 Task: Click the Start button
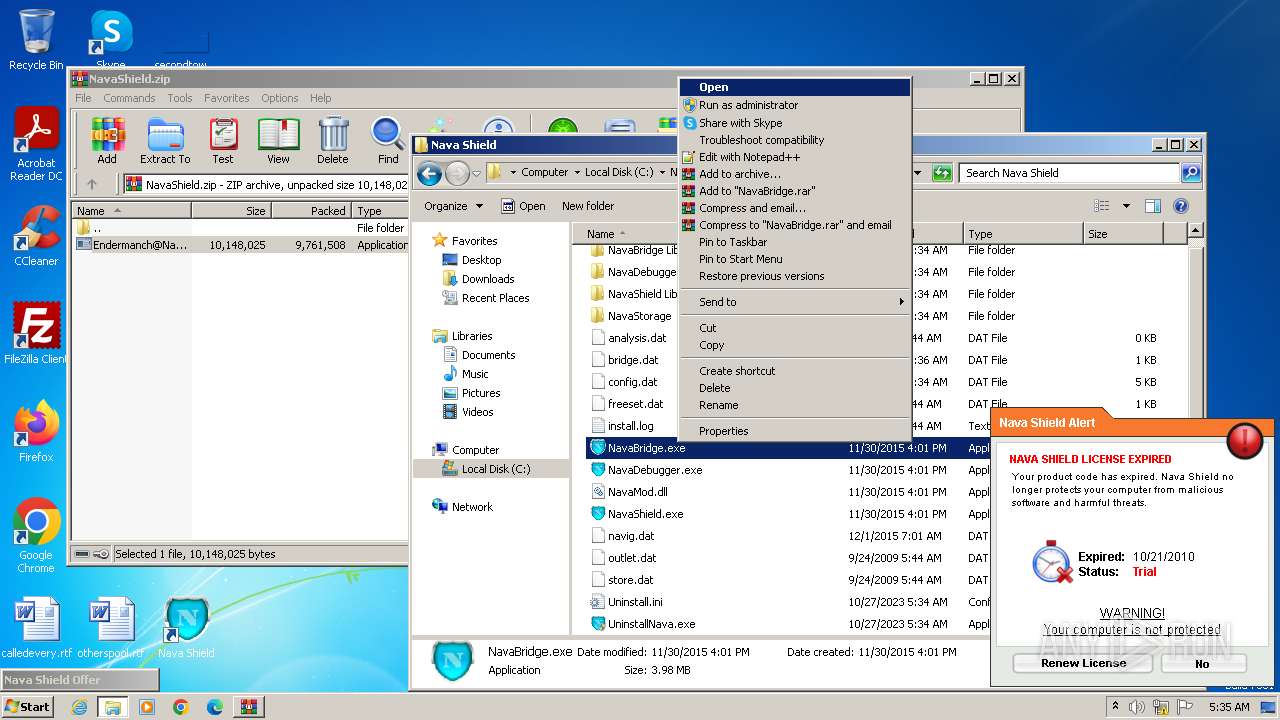click(27, 707)
